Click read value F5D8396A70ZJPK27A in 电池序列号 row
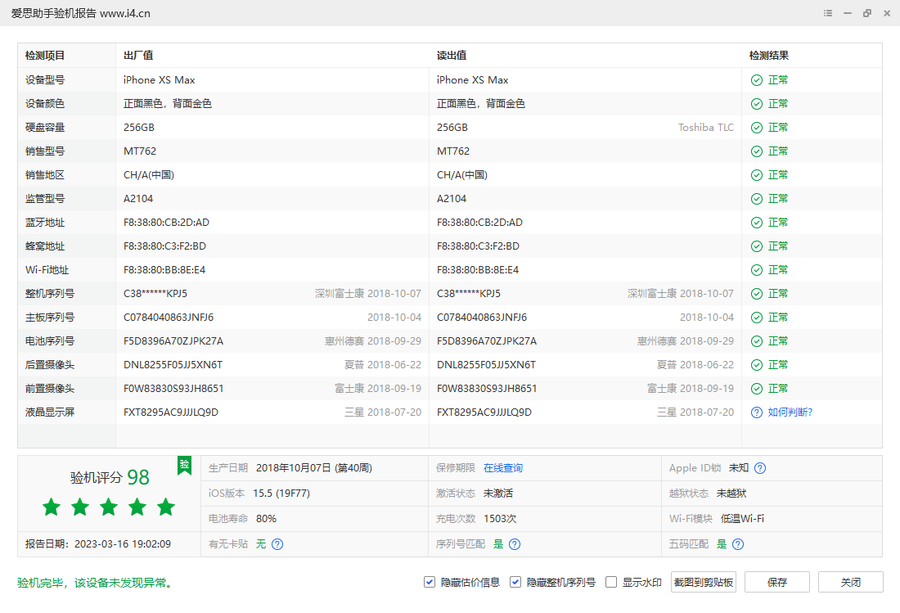Screen dimensions: 900x613 click(x=487, y=341)
